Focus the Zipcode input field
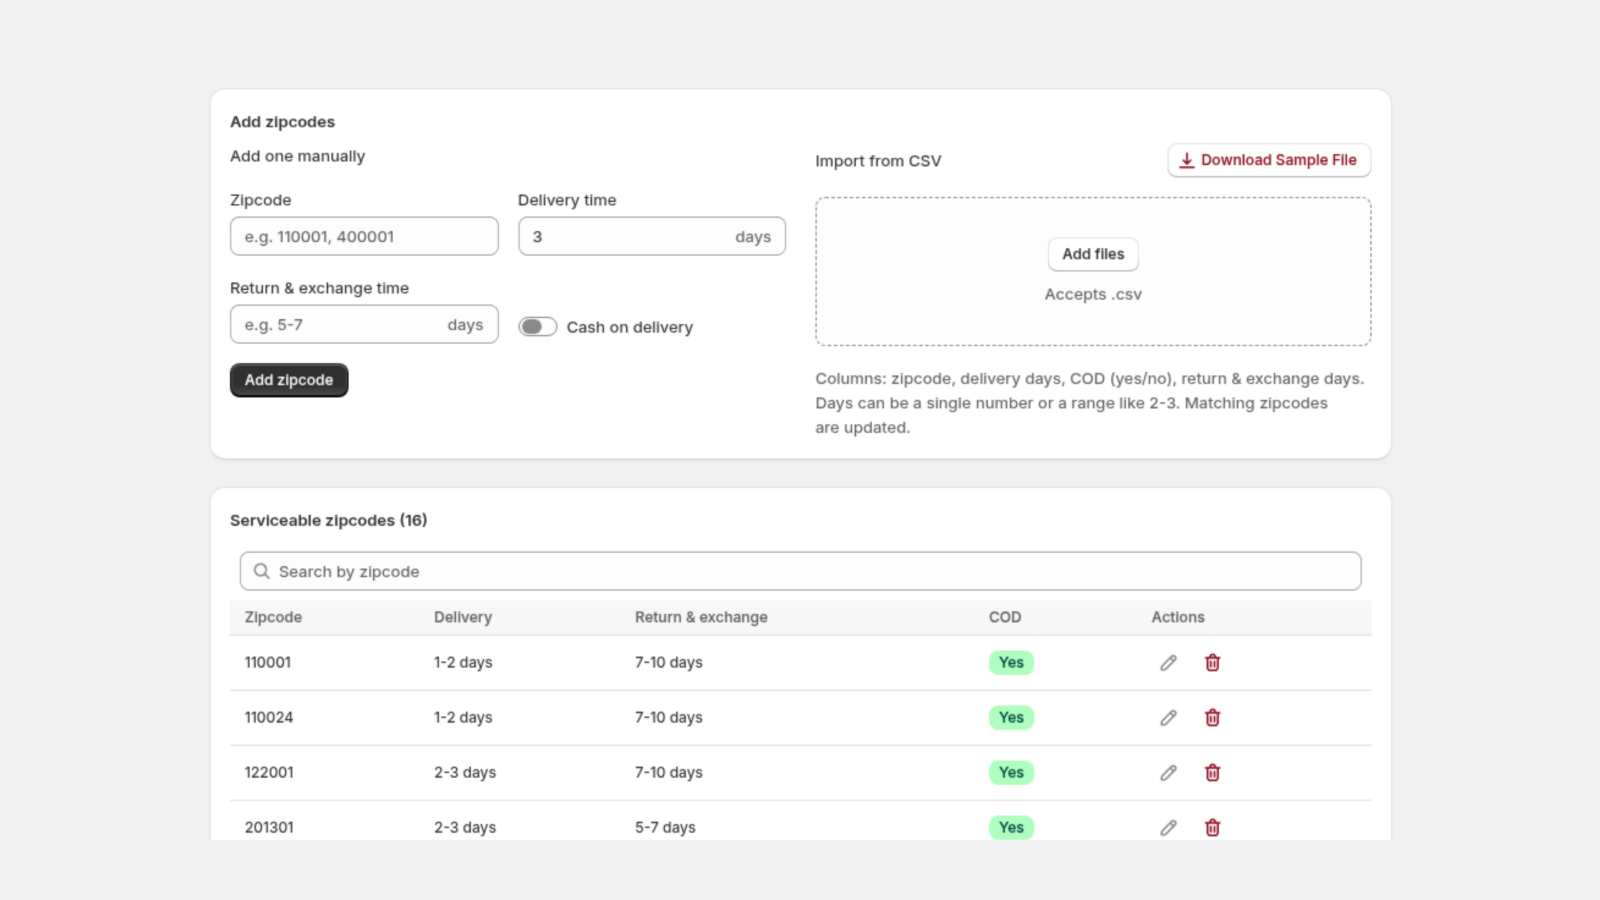The image size is (1600, 900). pos(364,237)
